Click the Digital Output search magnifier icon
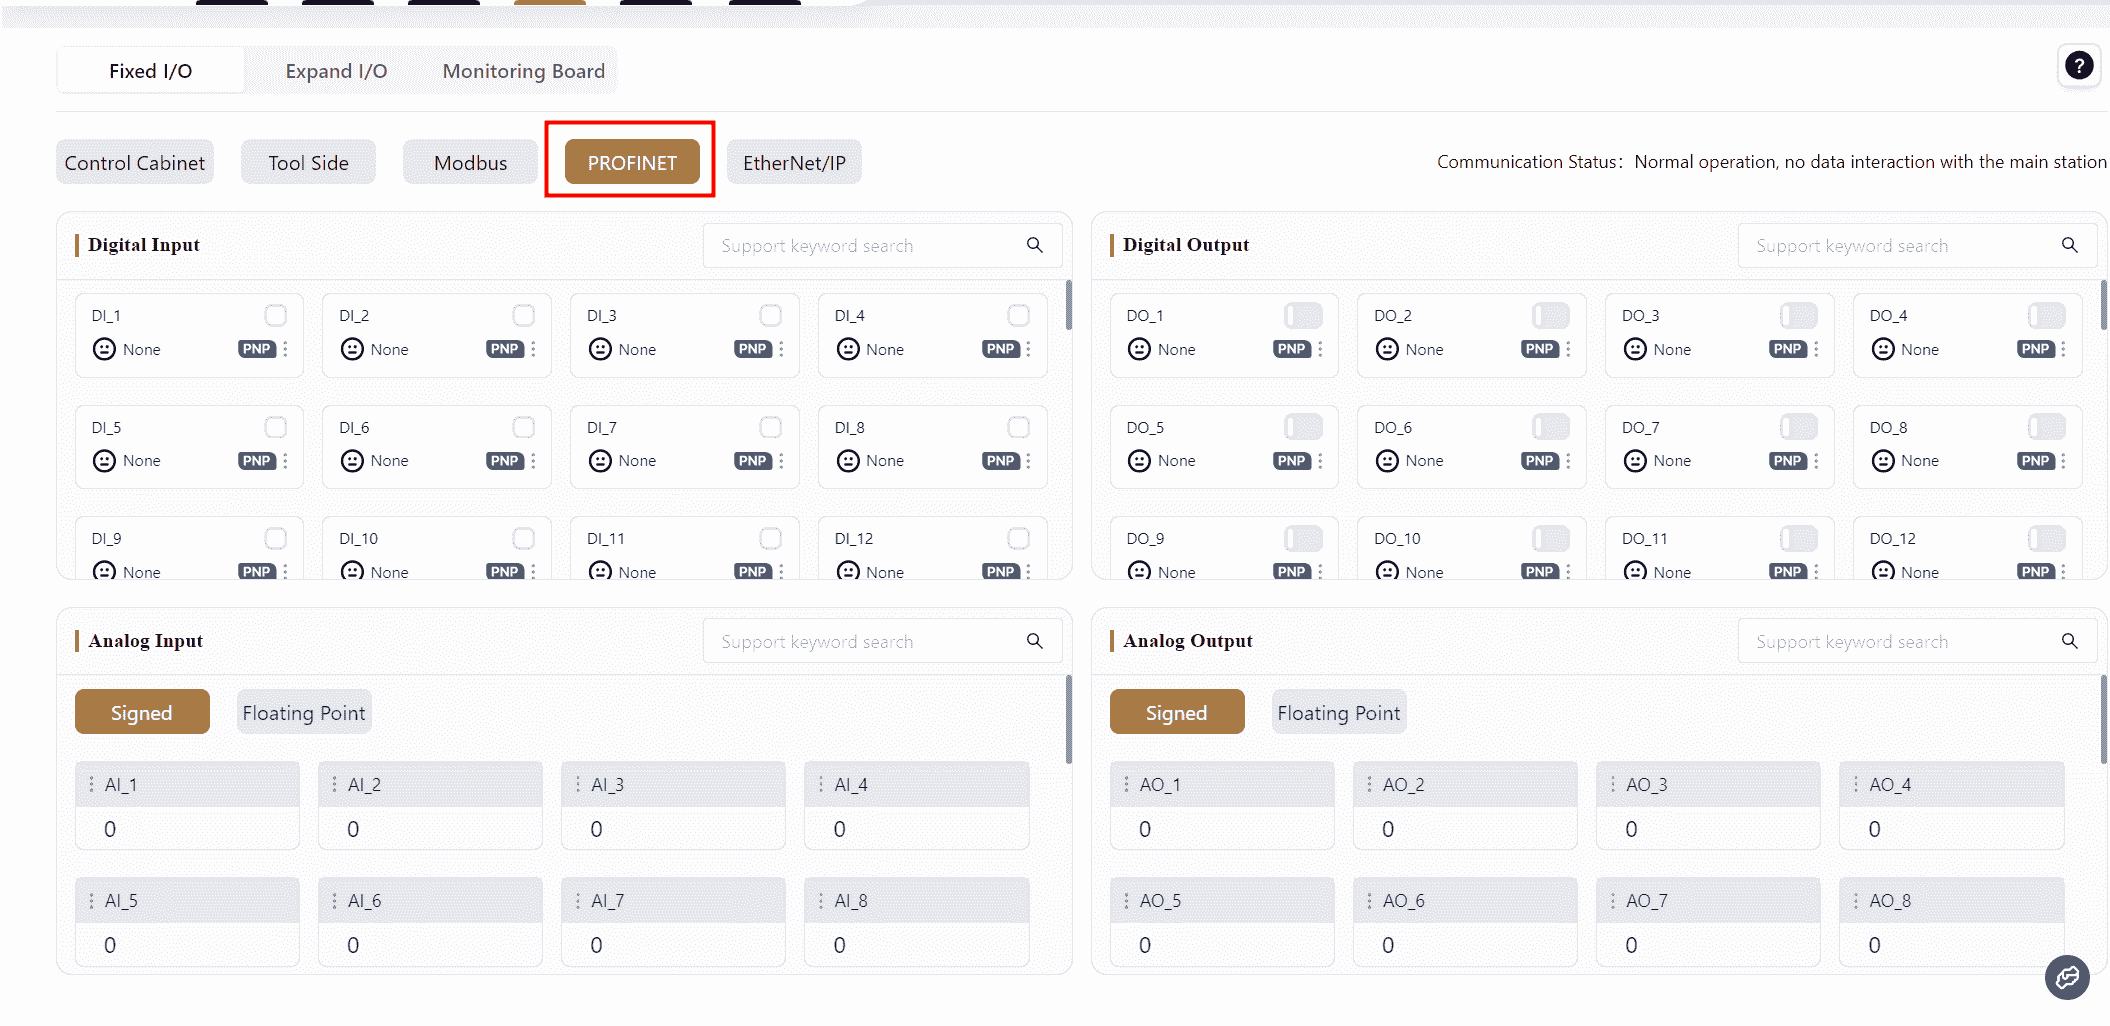Screen dimensions: 2110x1026 2069,246
